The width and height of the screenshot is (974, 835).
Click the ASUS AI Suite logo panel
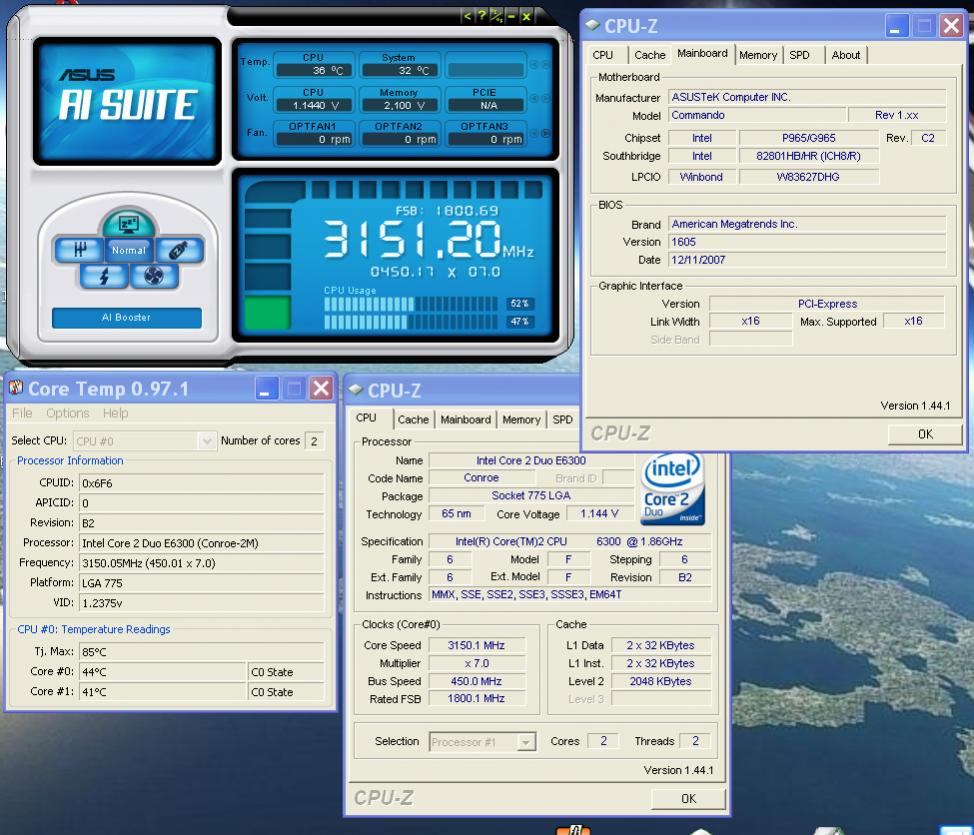coord(127,101)
